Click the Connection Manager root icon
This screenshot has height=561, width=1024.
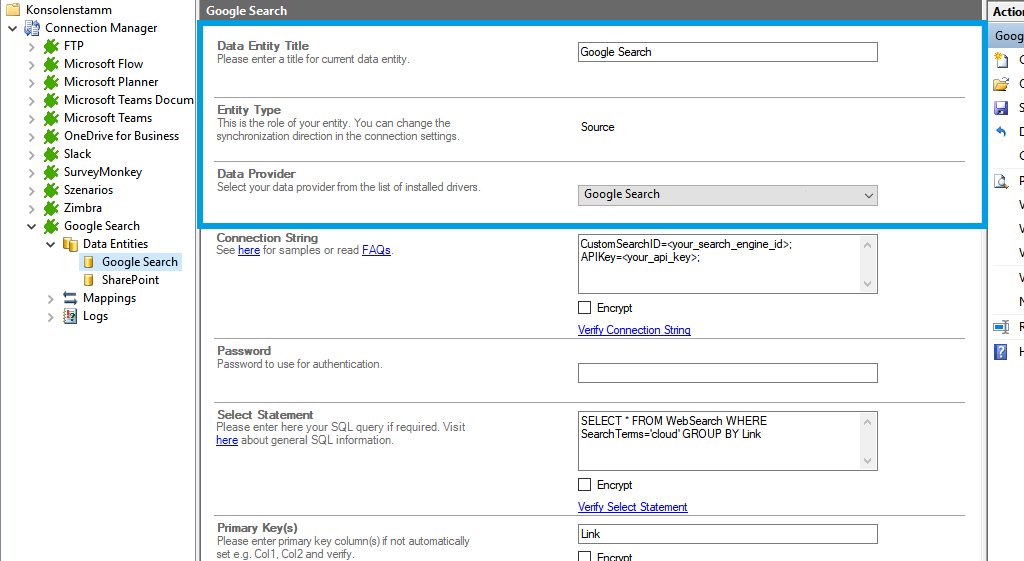[x=32, y=28]
